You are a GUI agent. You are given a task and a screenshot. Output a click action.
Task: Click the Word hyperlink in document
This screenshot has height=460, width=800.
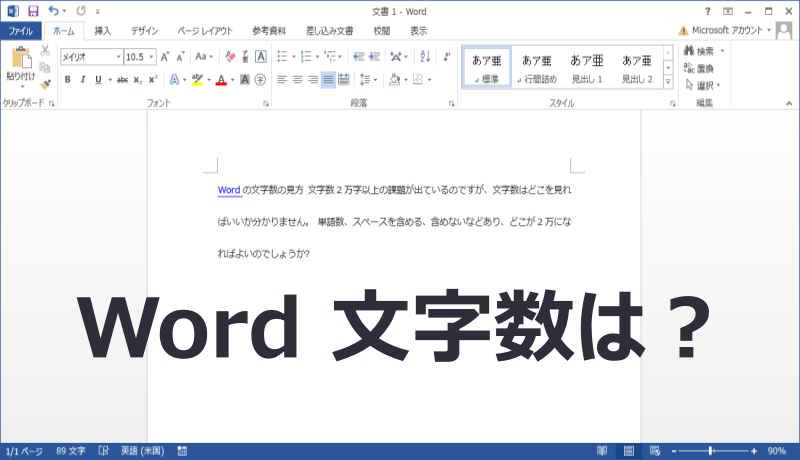[229, 190]
